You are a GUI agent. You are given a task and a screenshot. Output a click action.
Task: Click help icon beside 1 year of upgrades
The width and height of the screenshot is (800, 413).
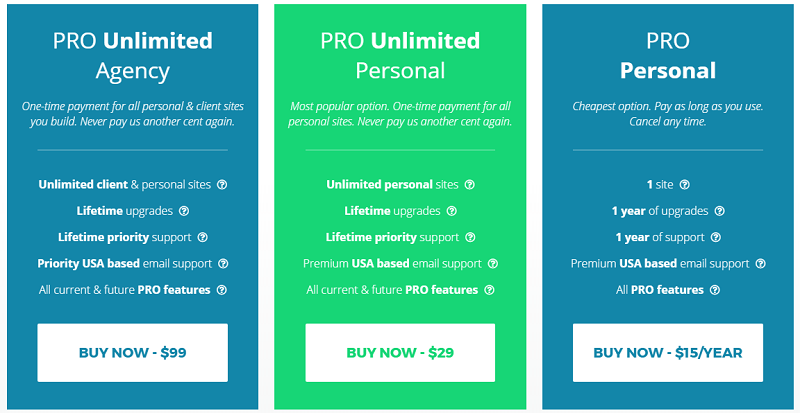(x=720, y=211)
